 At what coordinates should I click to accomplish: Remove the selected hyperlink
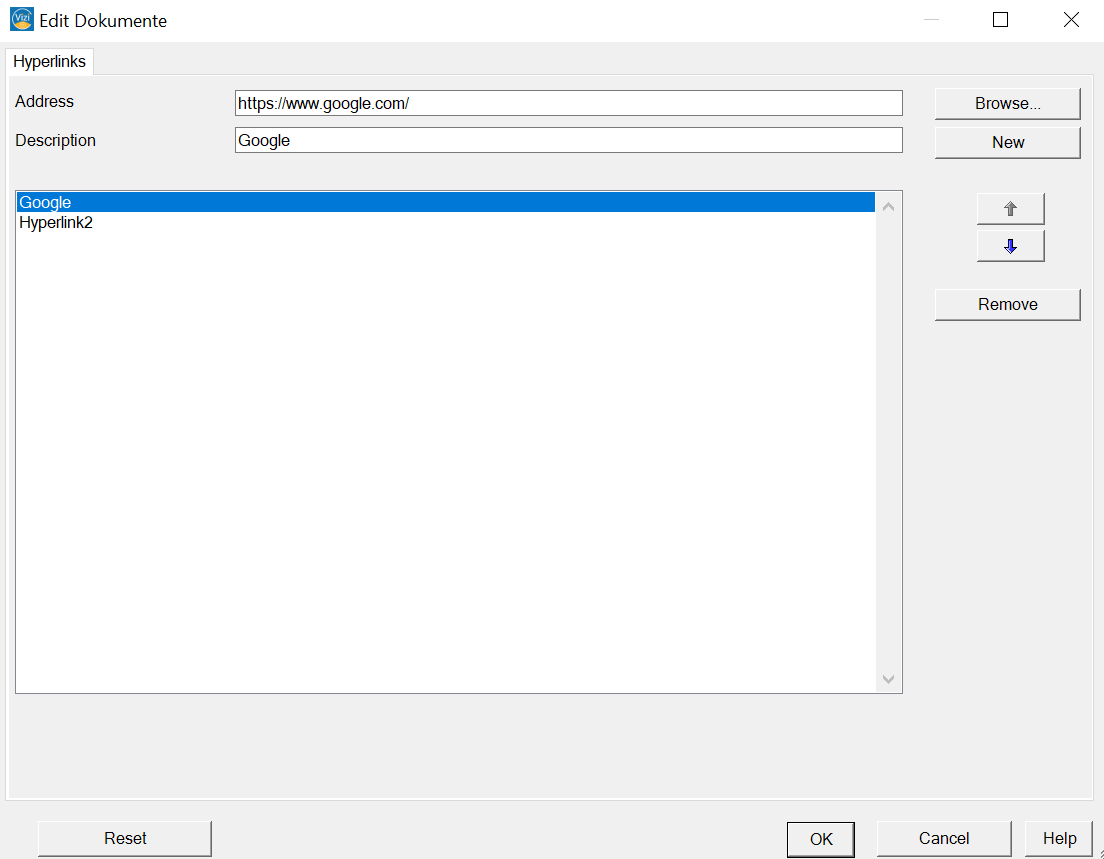(1007, 304)
